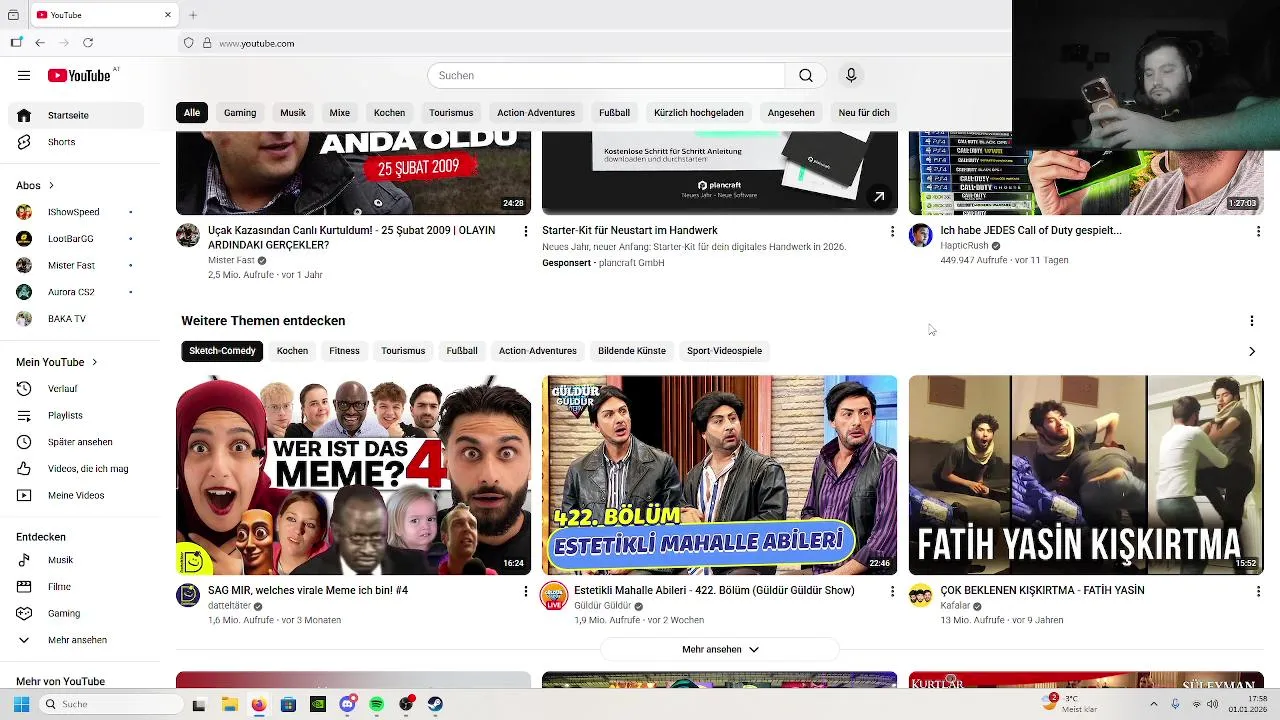Open a new browser tab
This screenshot has height=720, width=1280.
tap(193, 15)
